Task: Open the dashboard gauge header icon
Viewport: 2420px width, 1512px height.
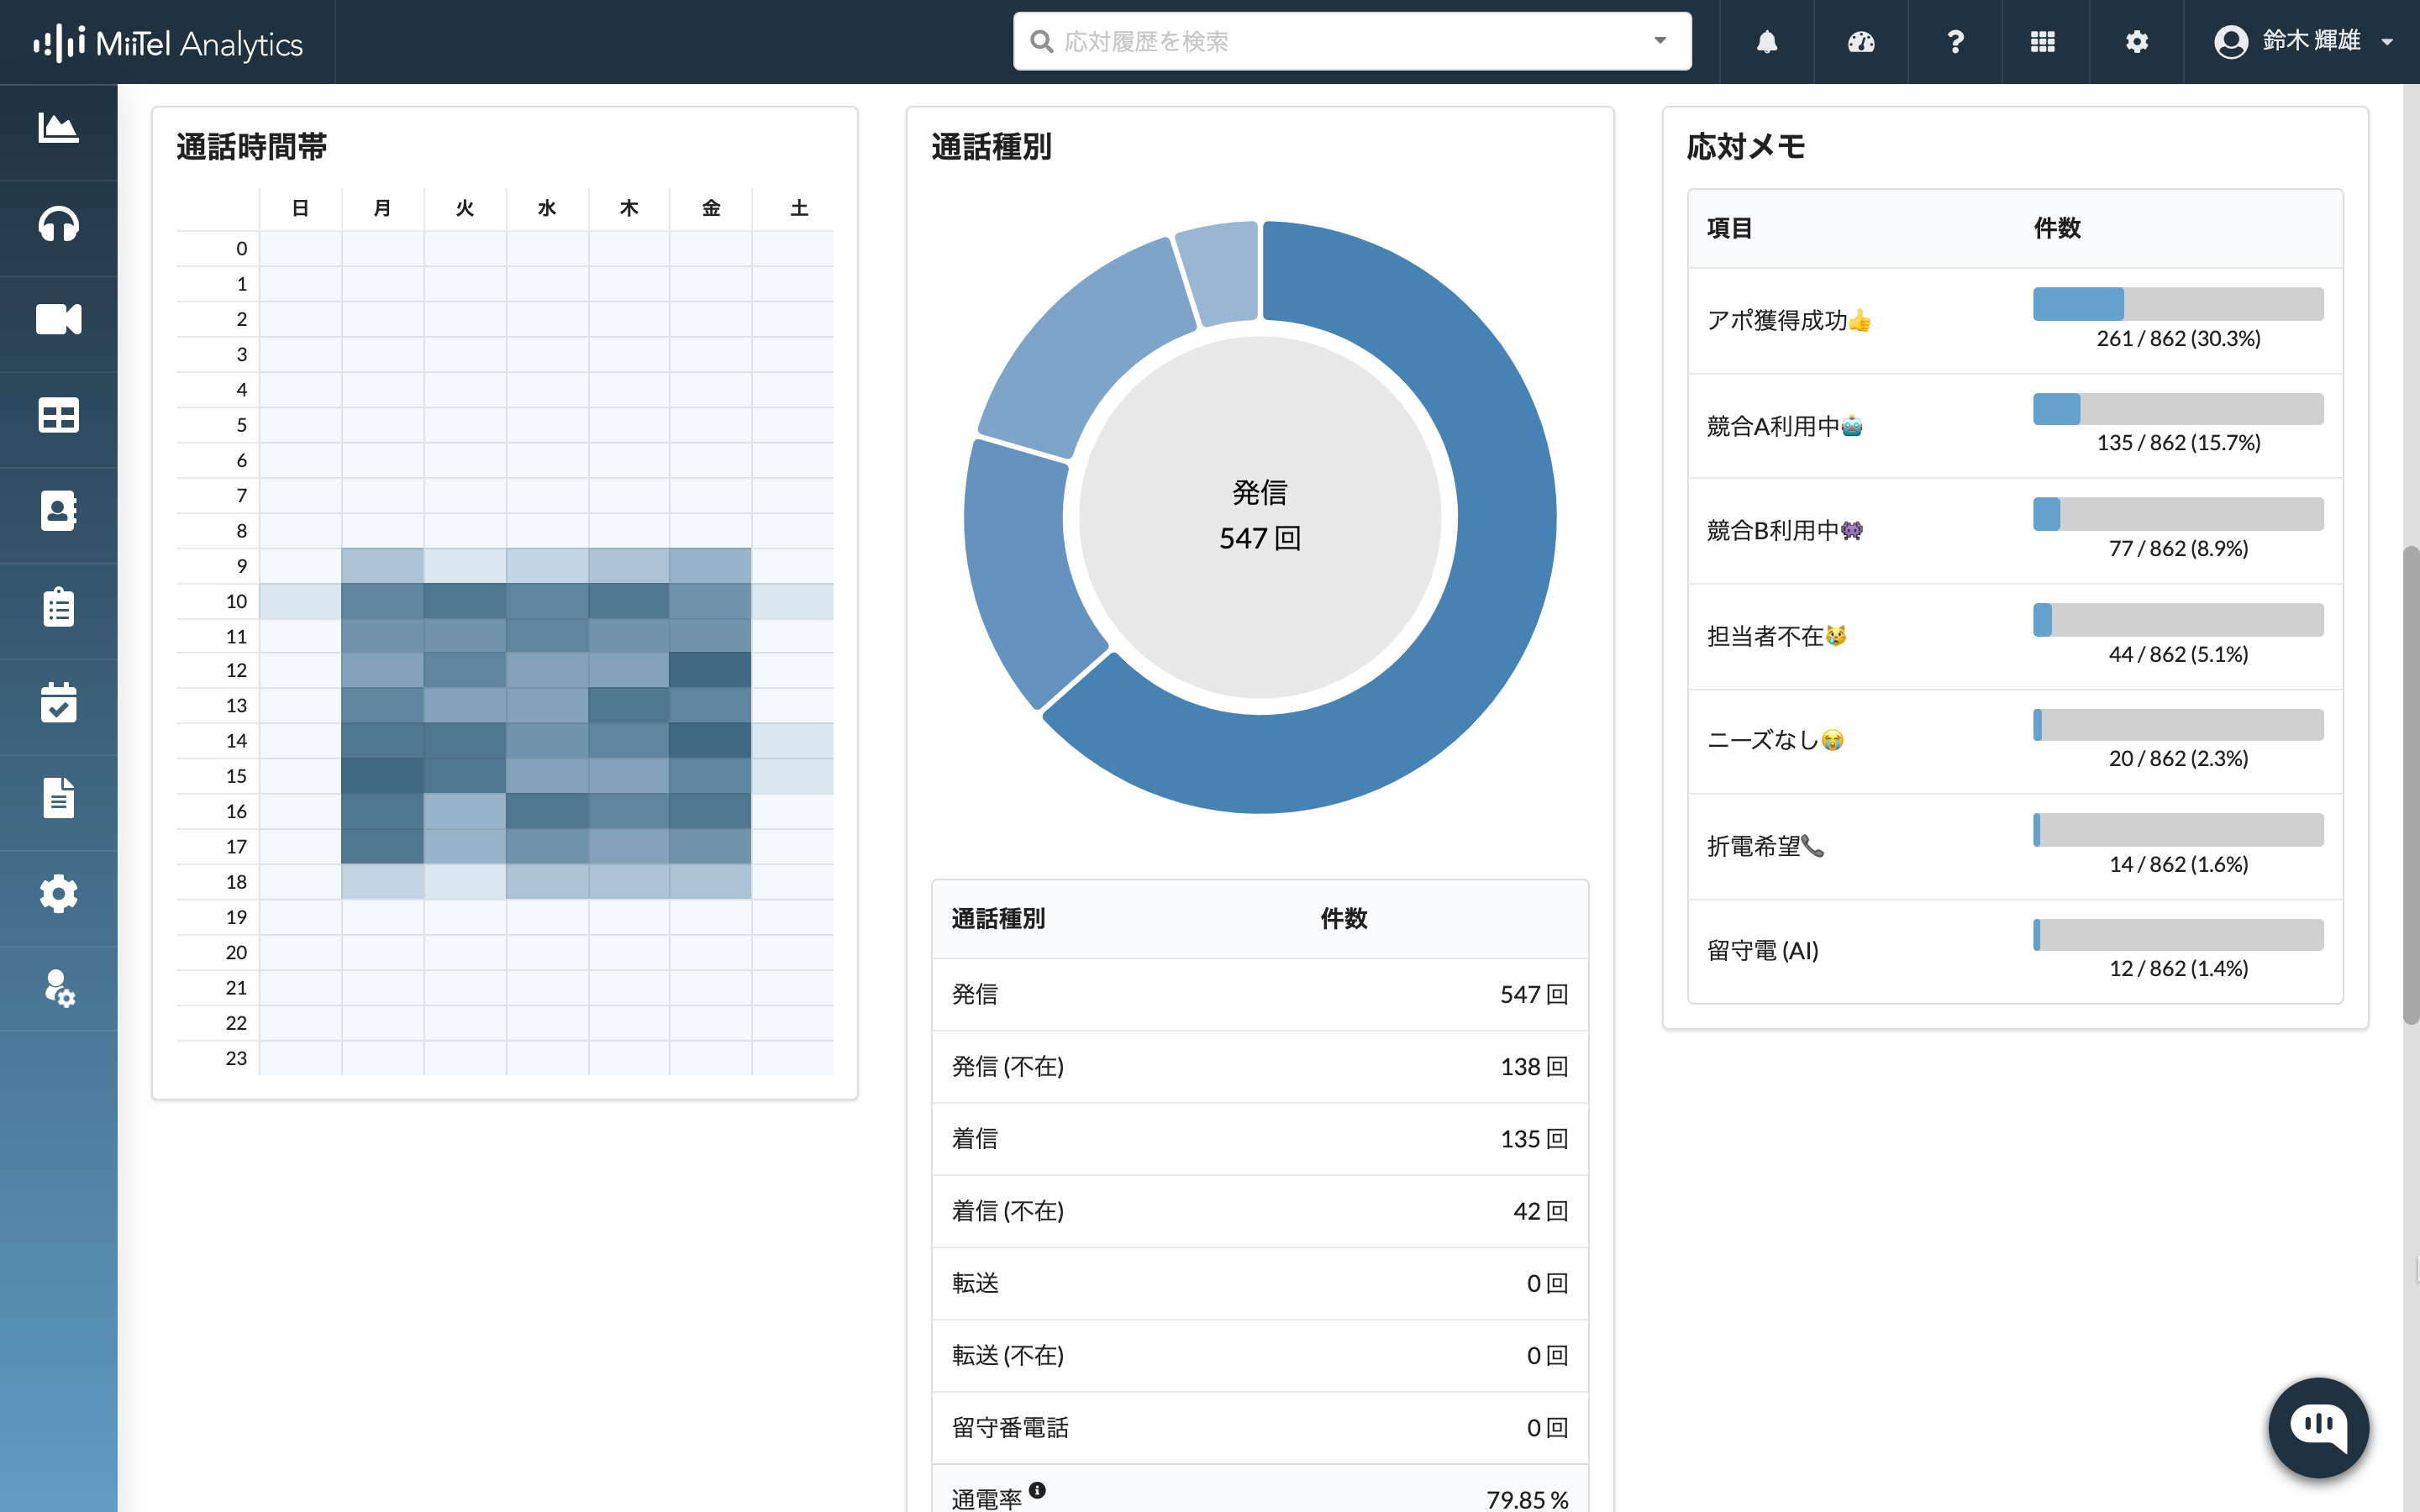Action: (x=1860, y=42)
